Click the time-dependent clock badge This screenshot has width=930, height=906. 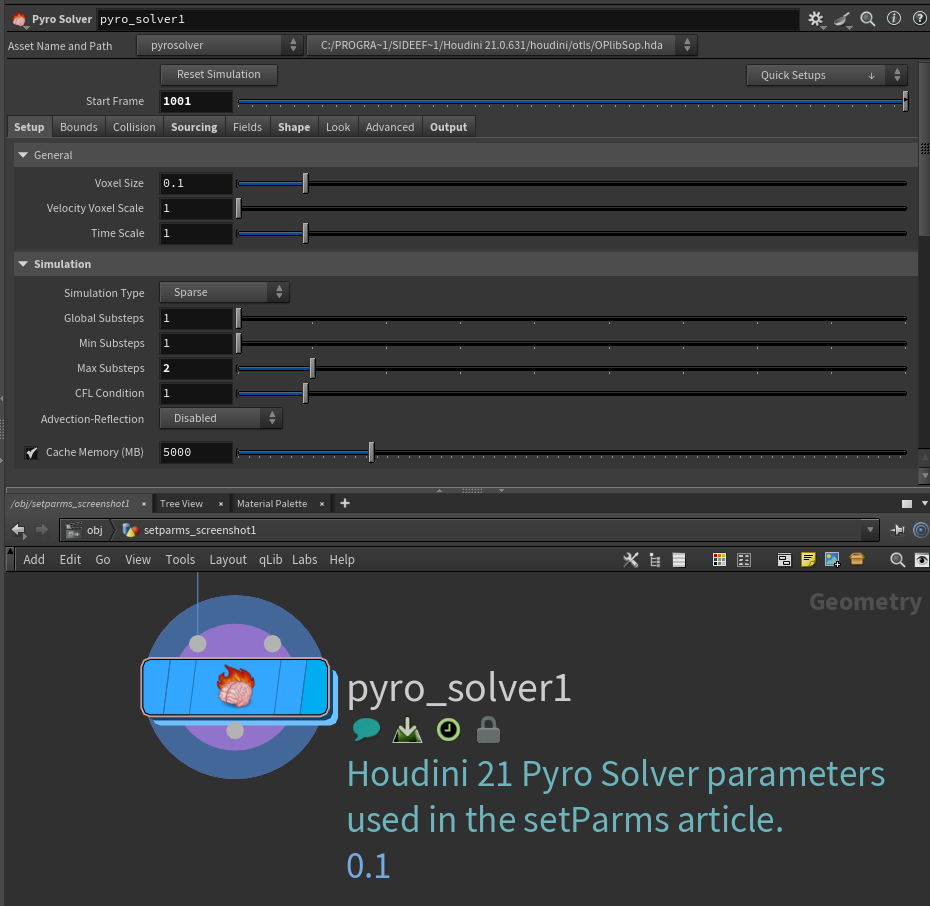(x=448, y=730)
